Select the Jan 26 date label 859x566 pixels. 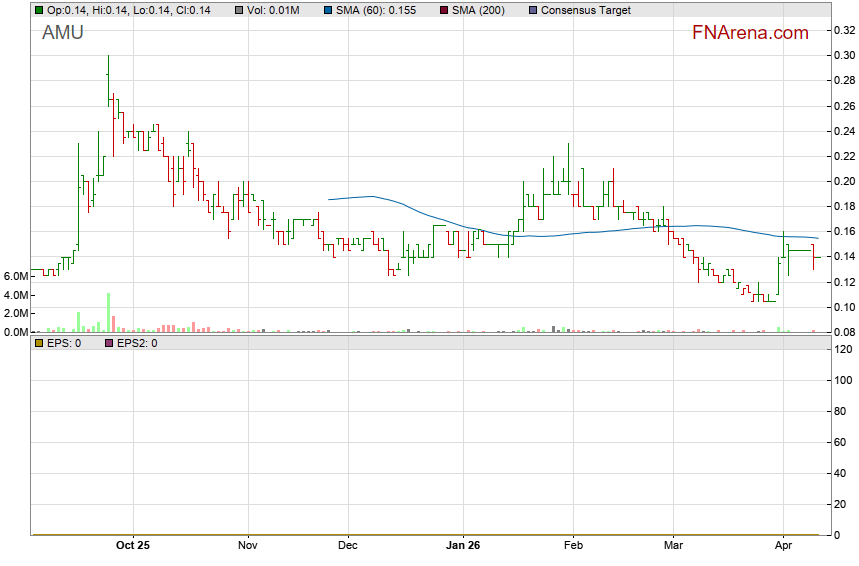pos(463,546)
